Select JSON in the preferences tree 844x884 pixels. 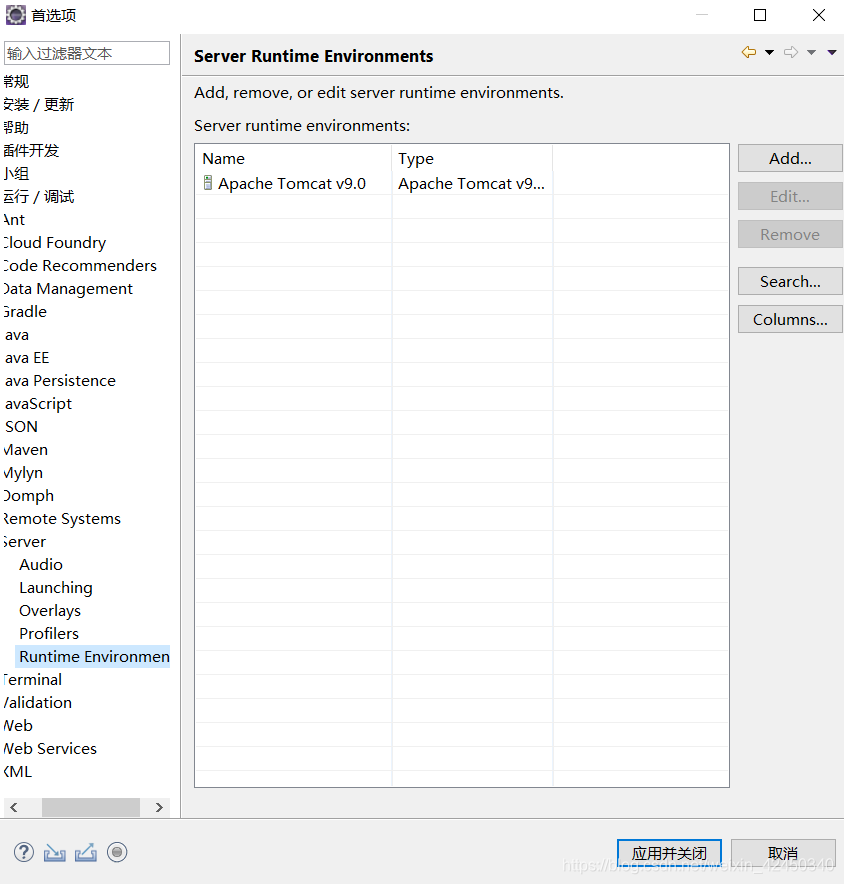click(x=21, y=427)
